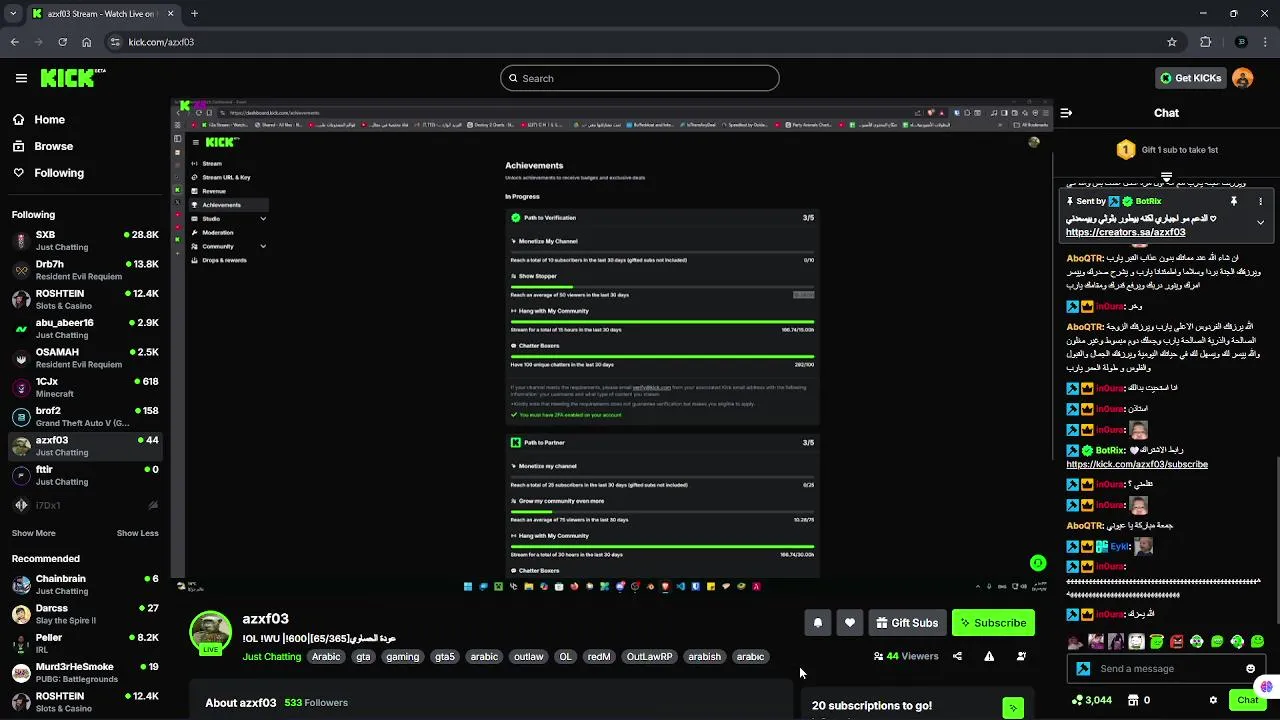This screenshot has width=1280, height=720.
Task: Open the user avatar in the top bar
Action: [x=1242, y=78]
